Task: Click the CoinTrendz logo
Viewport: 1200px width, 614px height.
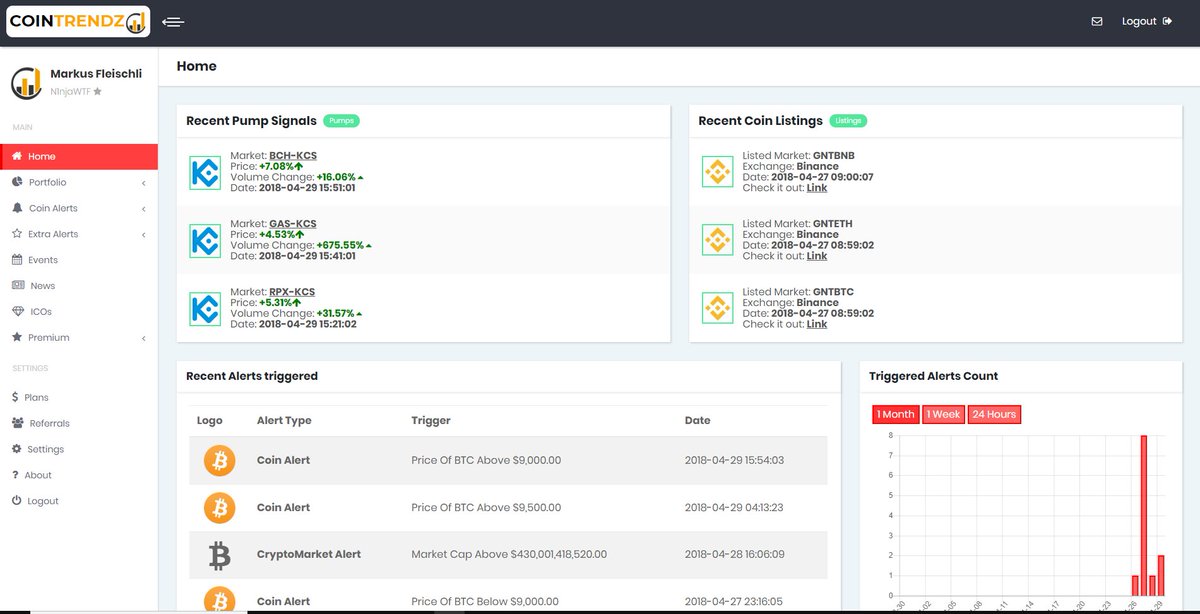Action: [x=78, y=21]
